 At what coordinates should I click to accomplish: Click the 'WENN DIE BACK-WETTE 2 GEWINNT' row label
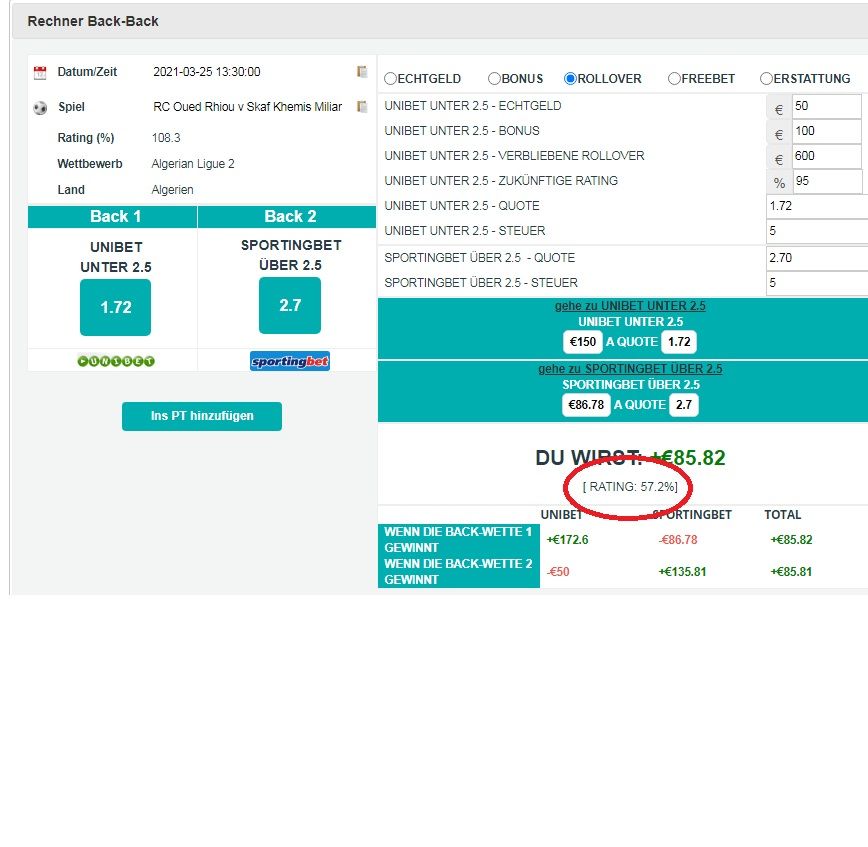[458, 572]
